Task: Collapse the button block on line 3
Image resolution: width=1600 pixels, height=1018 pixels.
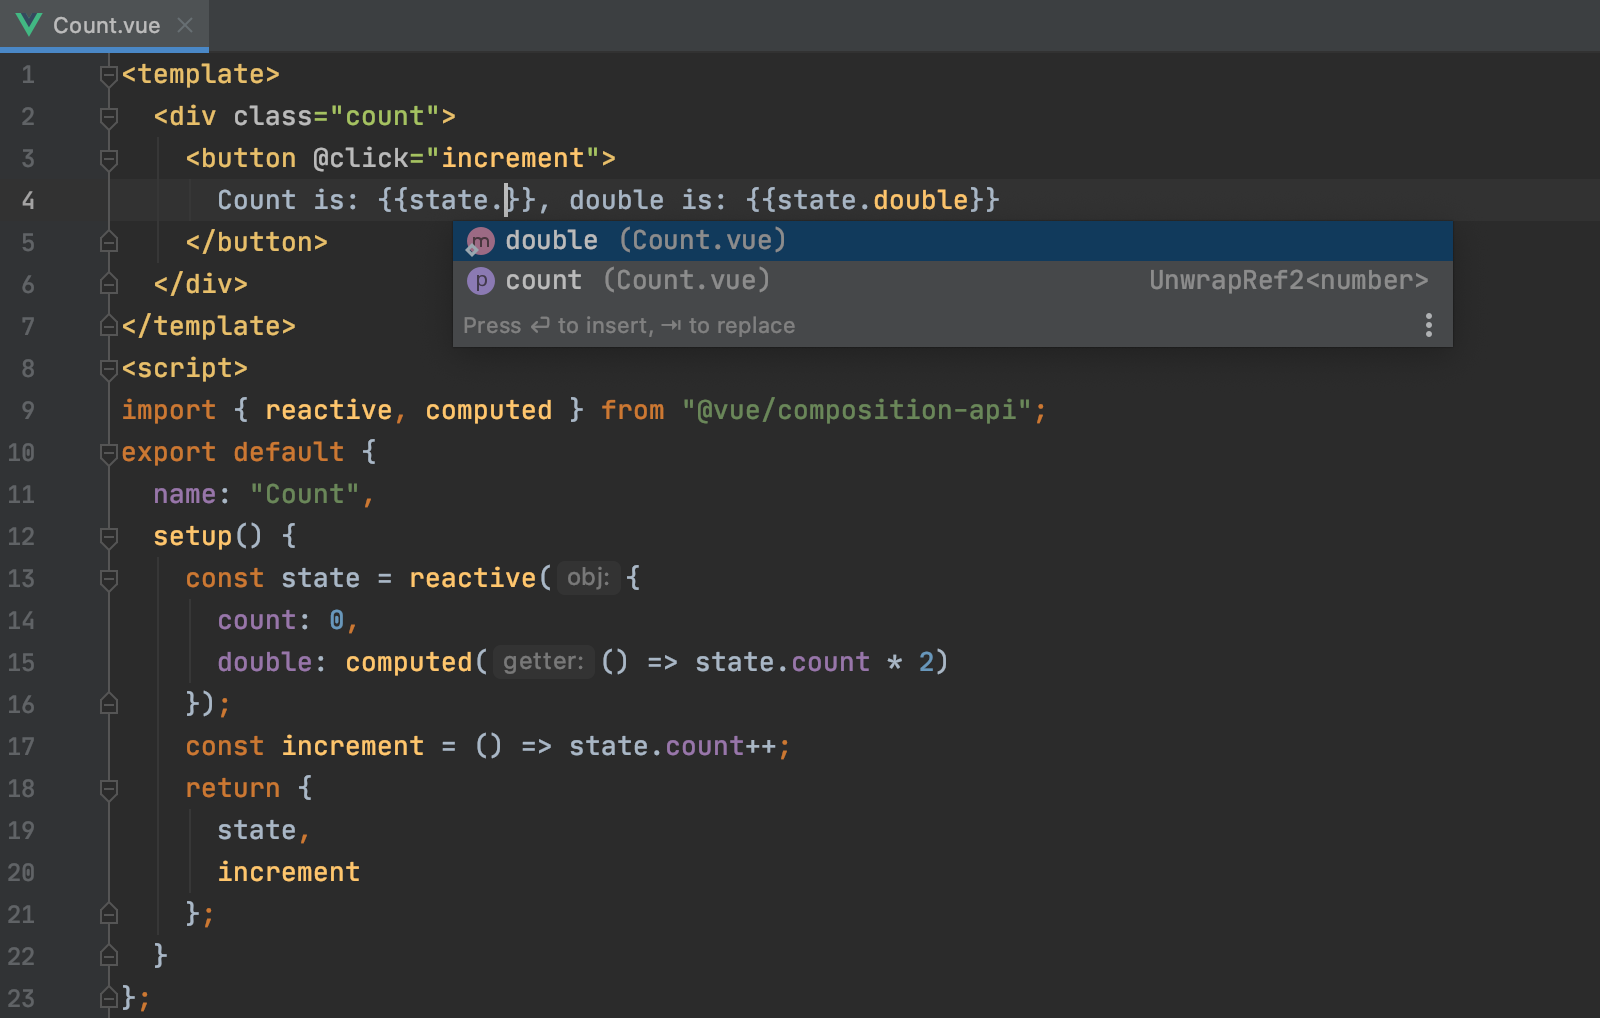Action: point(109,159)
